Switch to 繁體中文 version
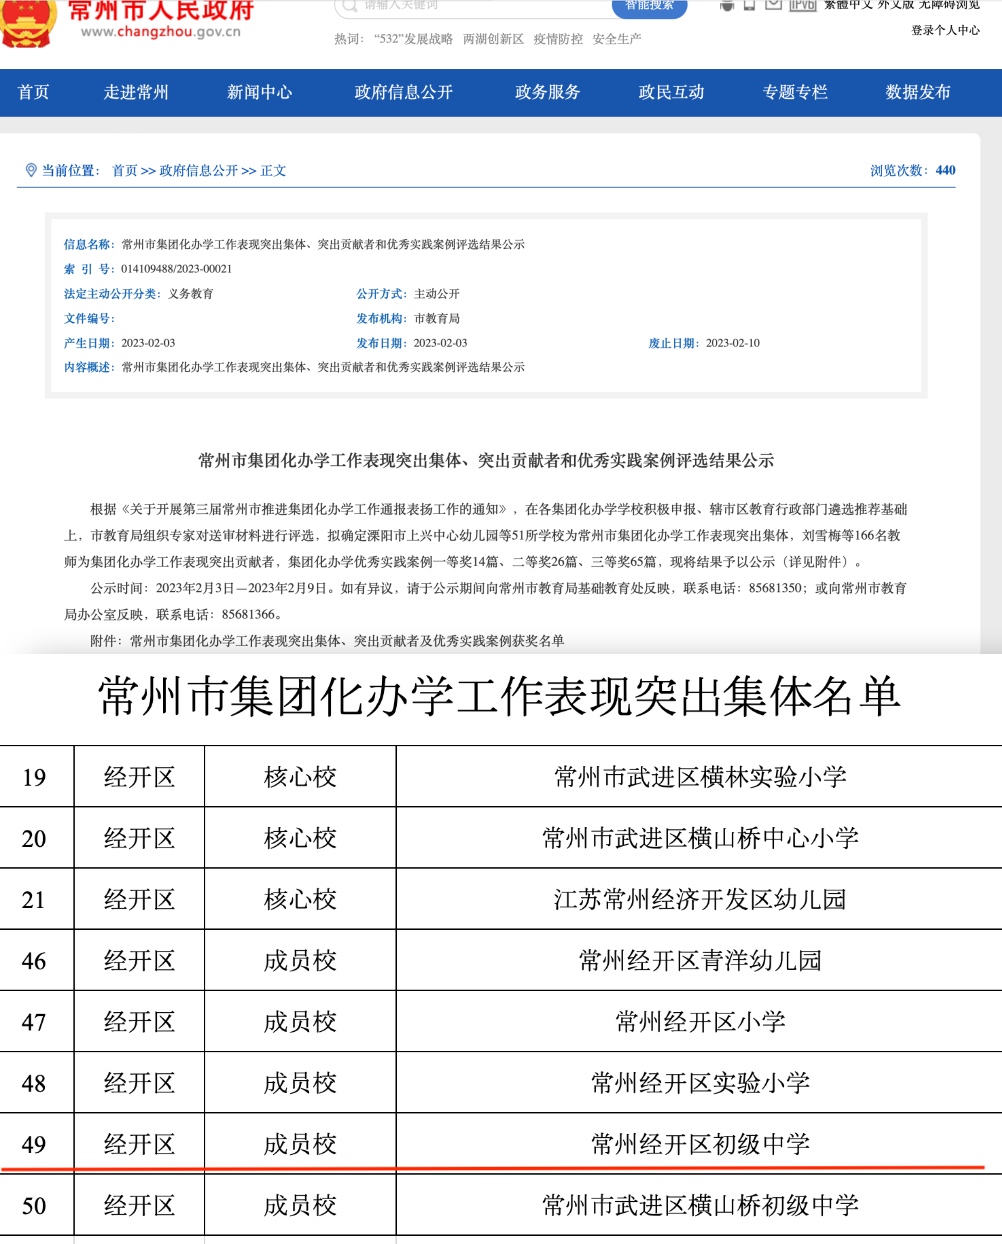This screenshot has height=1244, width=1002. click(848, 5)
